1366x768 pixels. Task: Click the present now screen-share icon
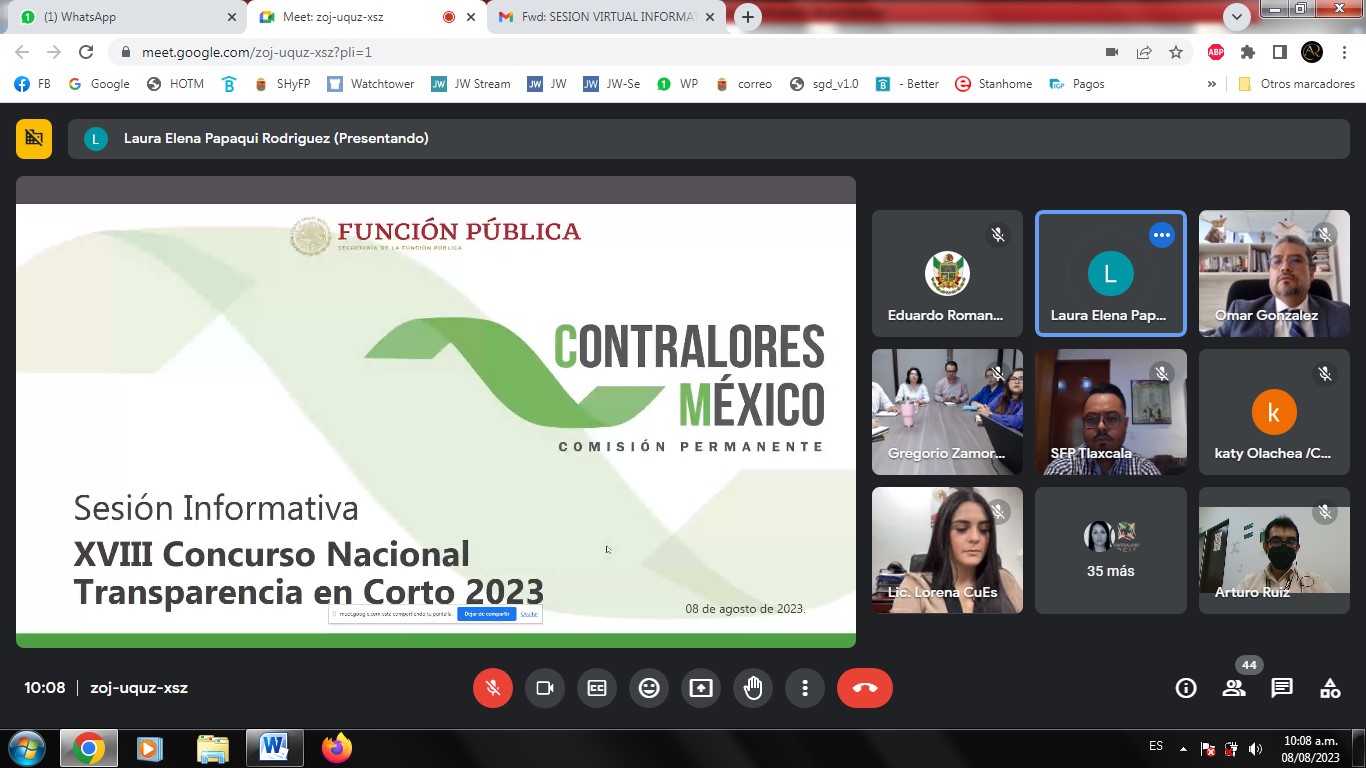point(701,688)
